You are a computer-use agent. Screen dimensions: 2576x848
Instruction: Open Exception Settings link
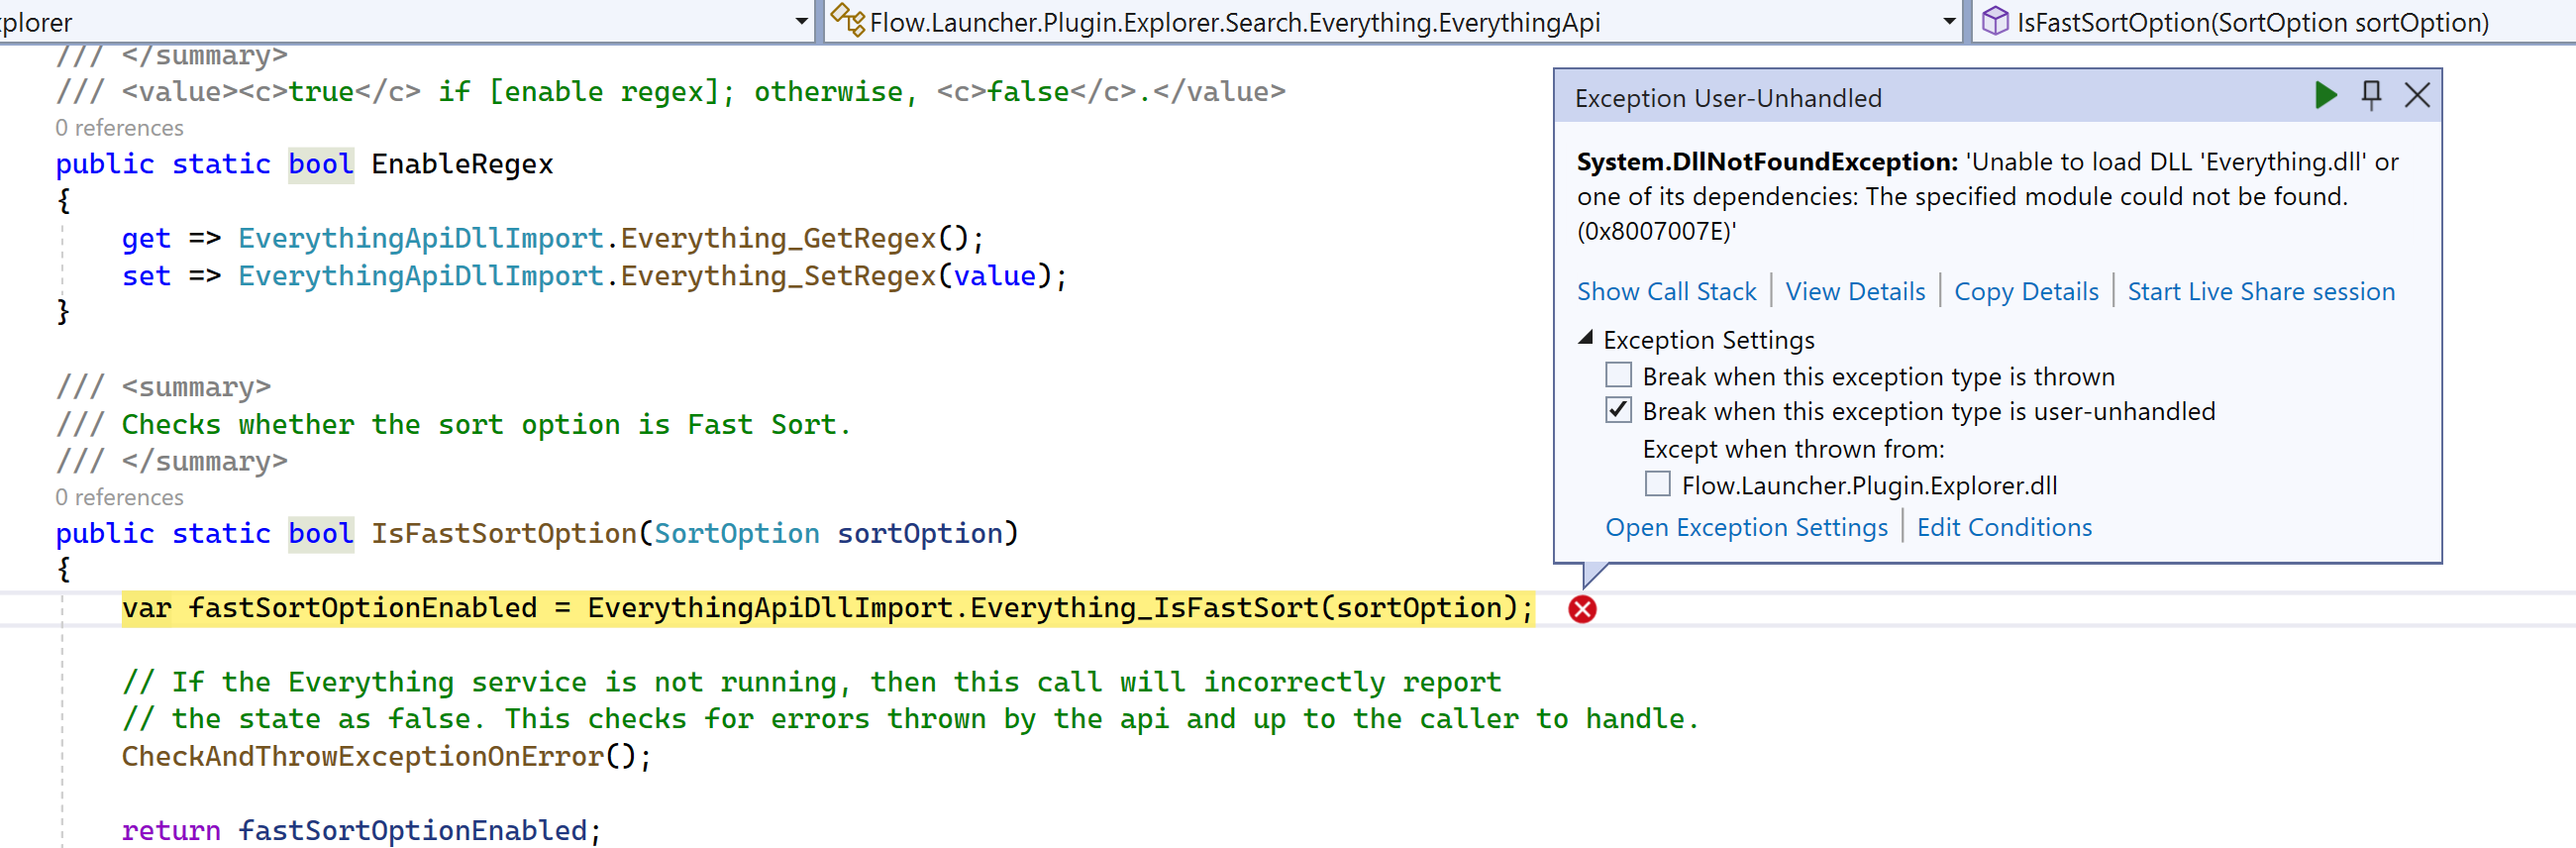coord(1746,528)
